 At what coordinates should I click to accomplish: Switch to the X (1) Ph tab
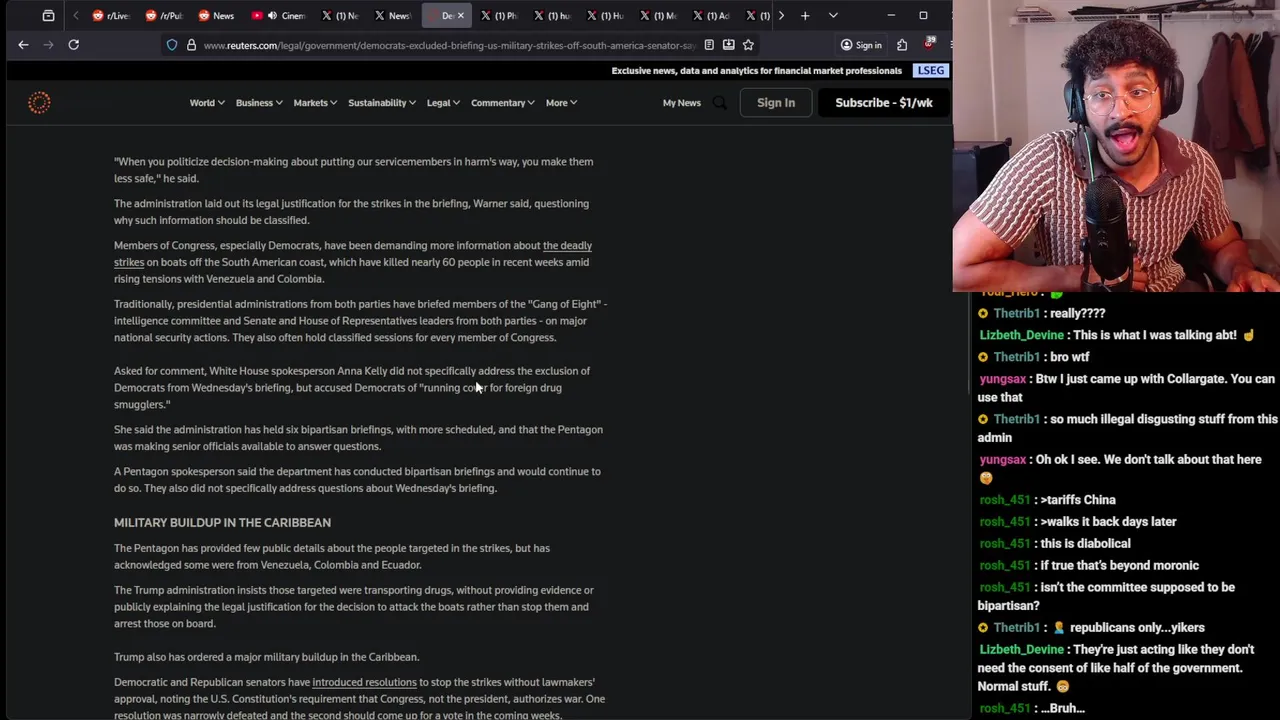[x=498, y=16]
